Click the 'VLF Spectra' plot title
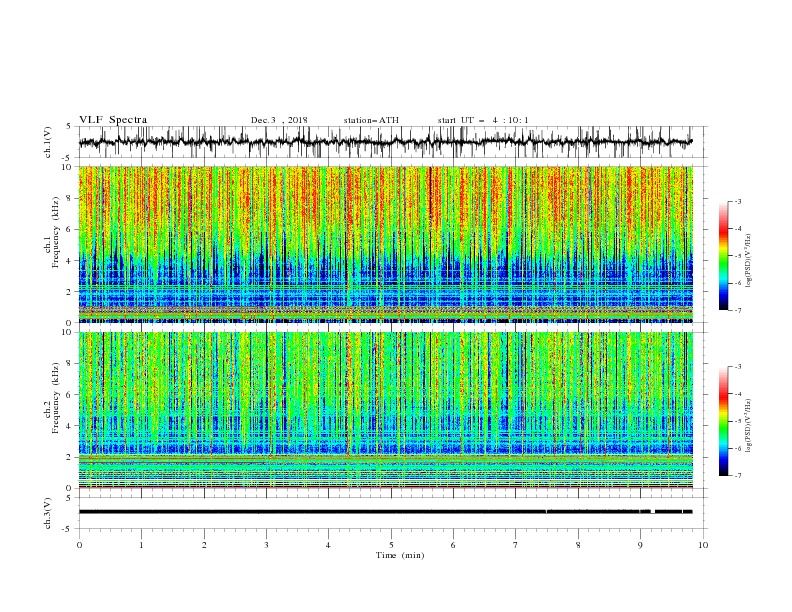 [x=113, y=120]
